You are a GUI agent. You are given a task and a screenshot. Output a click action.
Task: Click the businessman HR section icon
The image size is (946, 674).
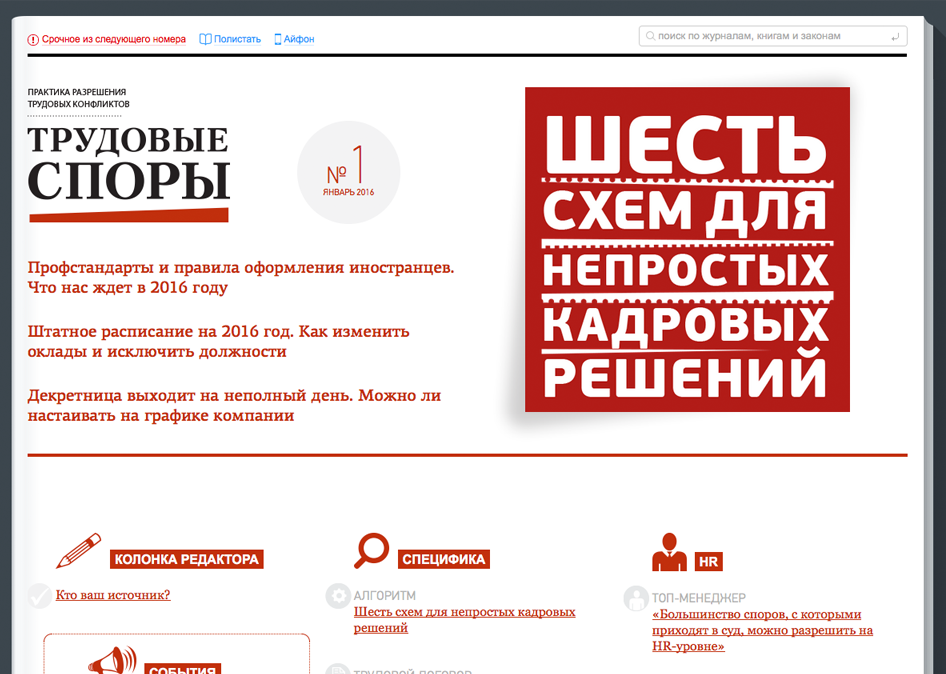669,552
